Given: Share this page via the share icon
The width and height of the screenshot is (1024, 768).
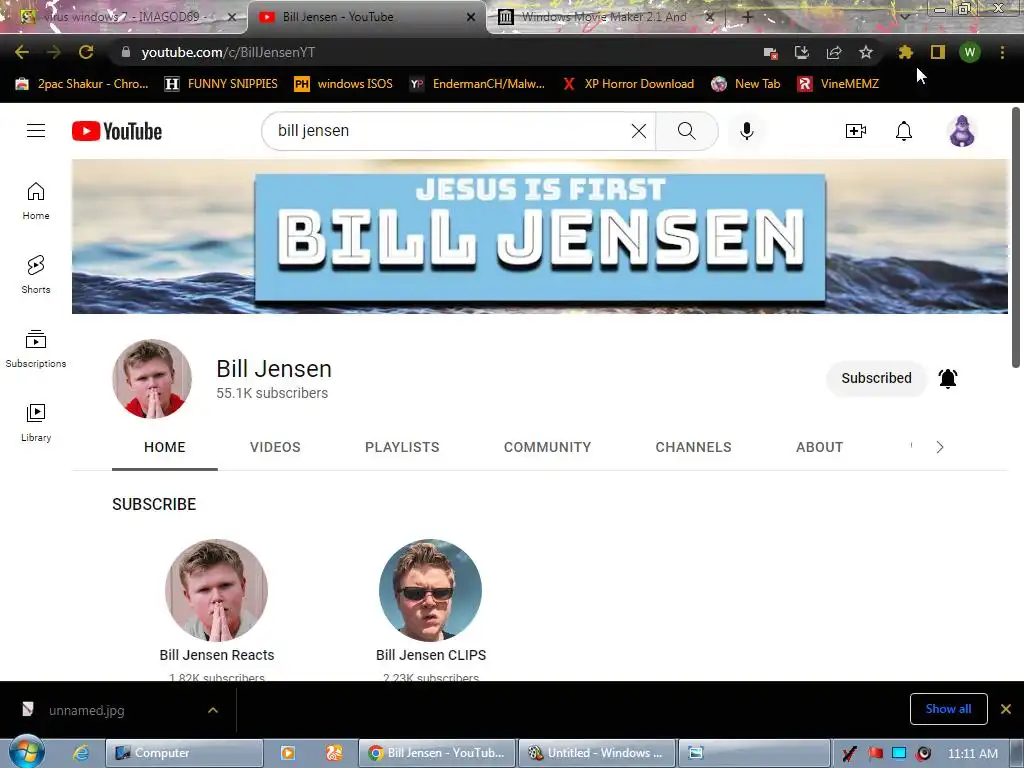Looking at the screenshot, I should (x=834, y=52).
